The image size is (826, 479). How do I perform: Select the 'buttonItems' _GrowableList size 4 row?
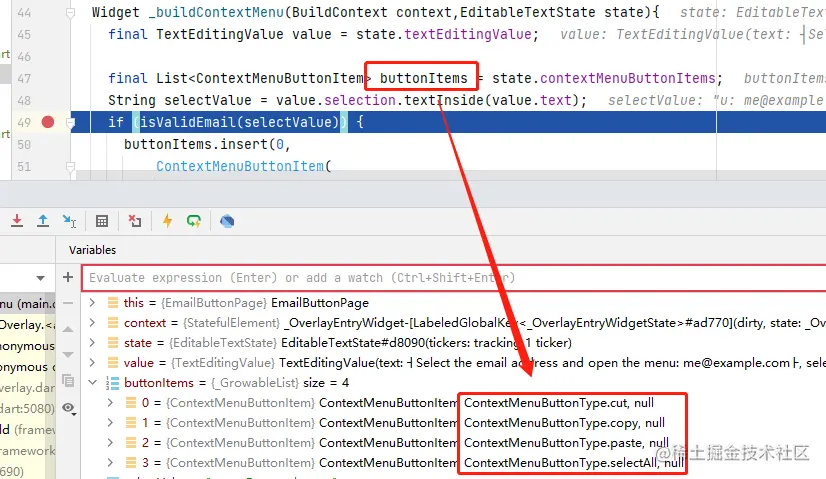pos(454,383)
